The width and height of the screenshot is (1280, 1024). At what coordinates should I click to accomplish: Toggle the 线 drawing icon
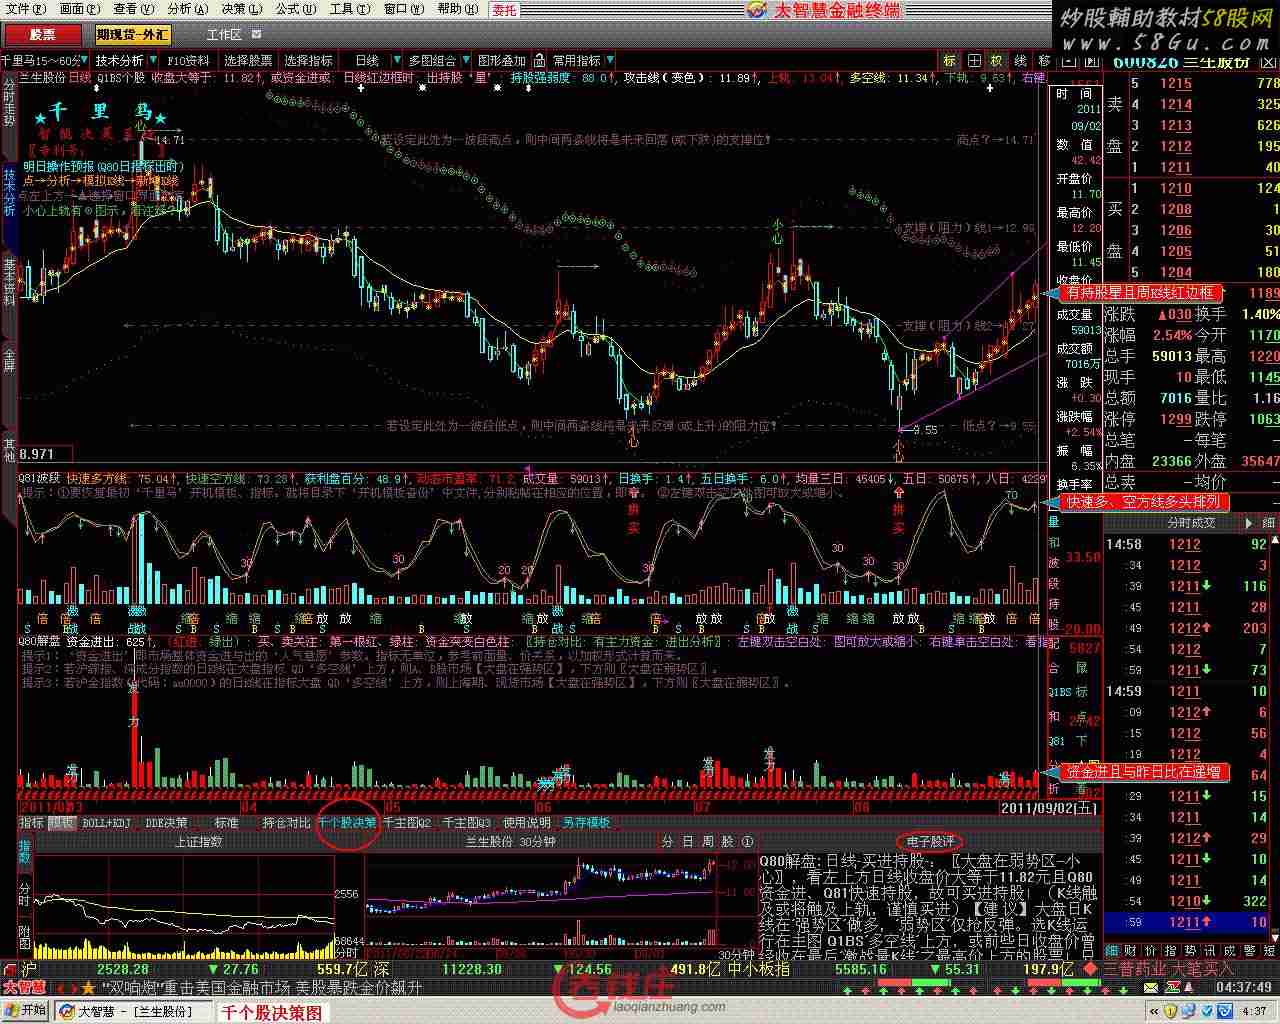point(1020,61)
